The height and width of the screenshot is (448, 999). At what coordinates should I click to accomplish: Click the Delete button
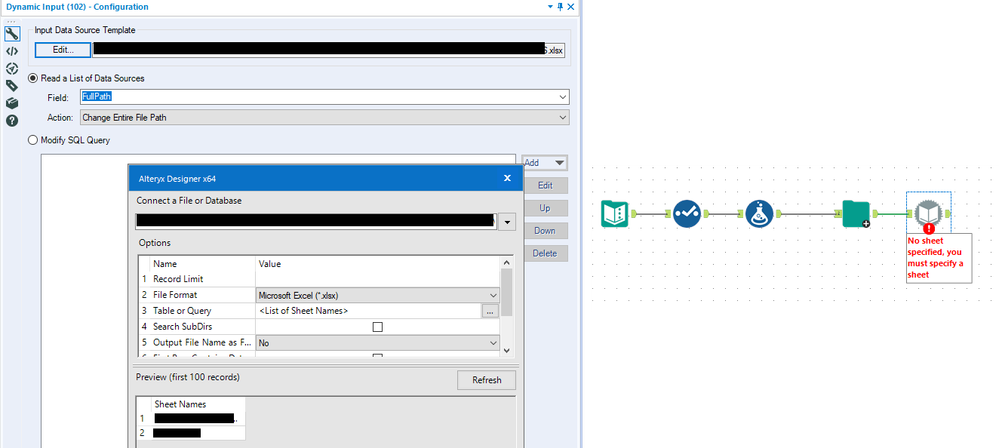point(545,254)
